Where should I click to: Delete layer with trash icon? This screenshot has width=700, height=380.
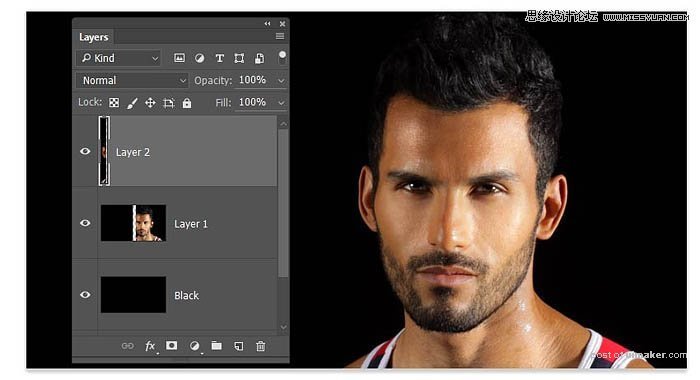click(261, 346)
